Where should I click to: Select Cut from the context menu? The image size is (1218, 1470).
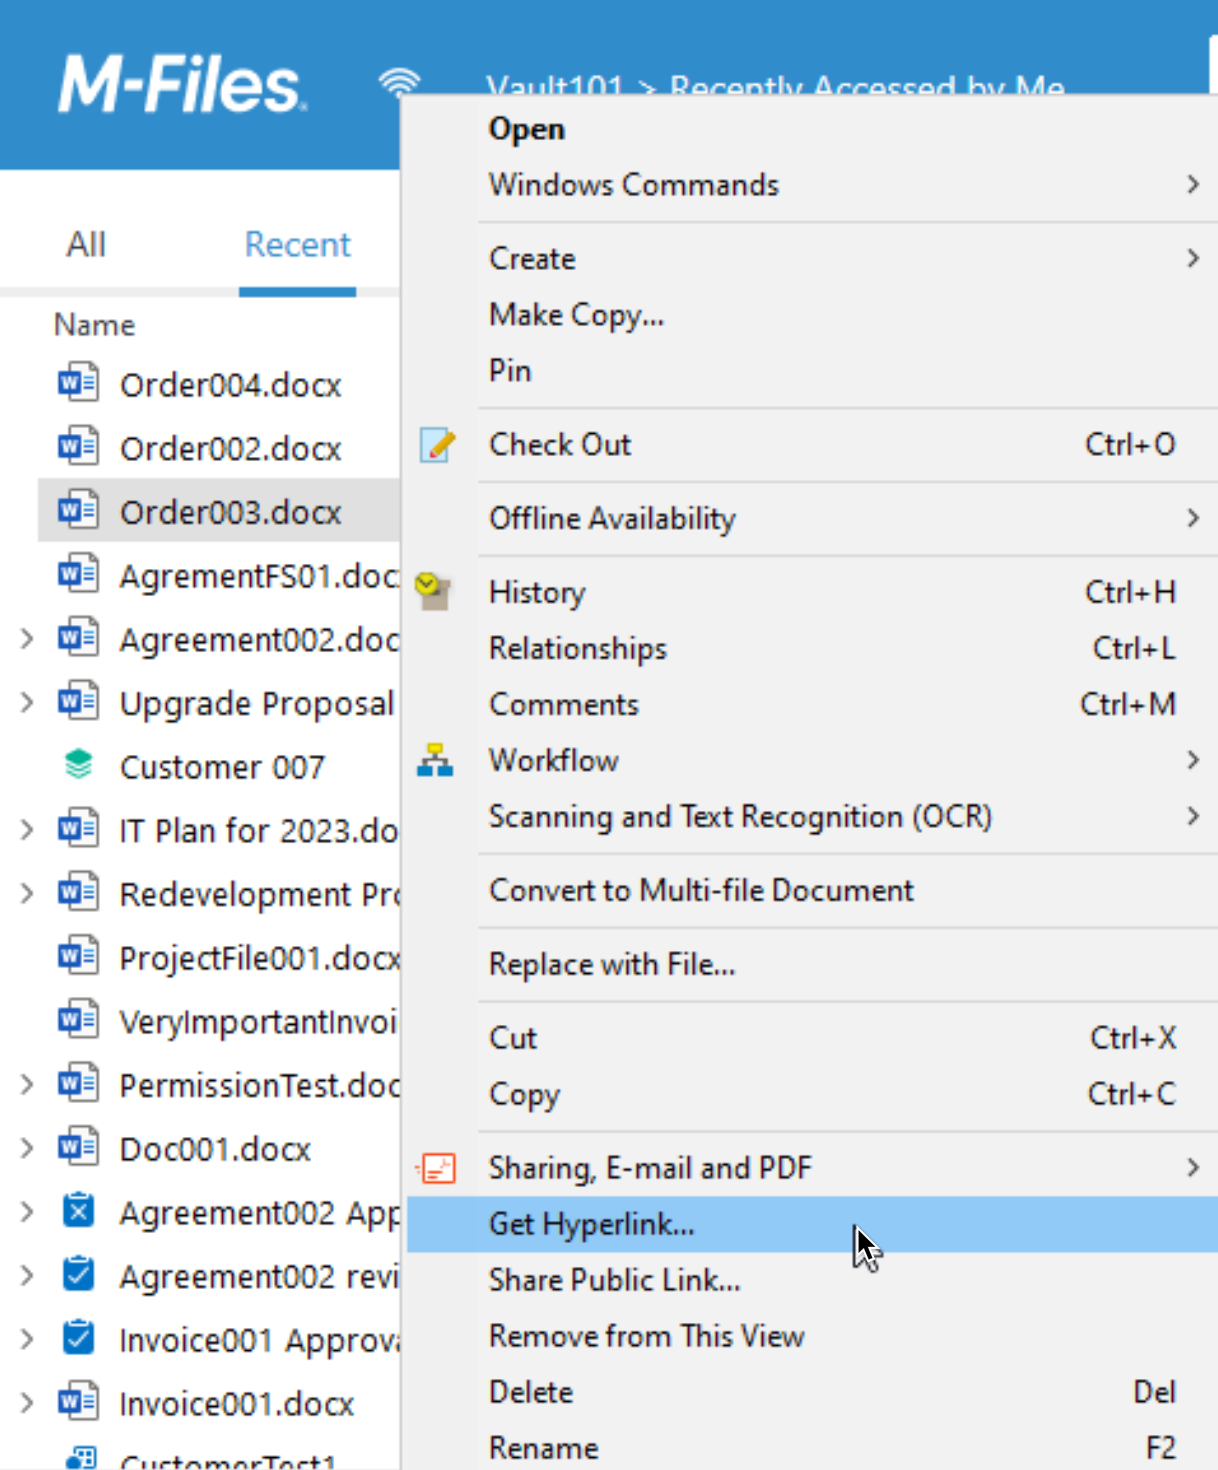point(812,1039)
